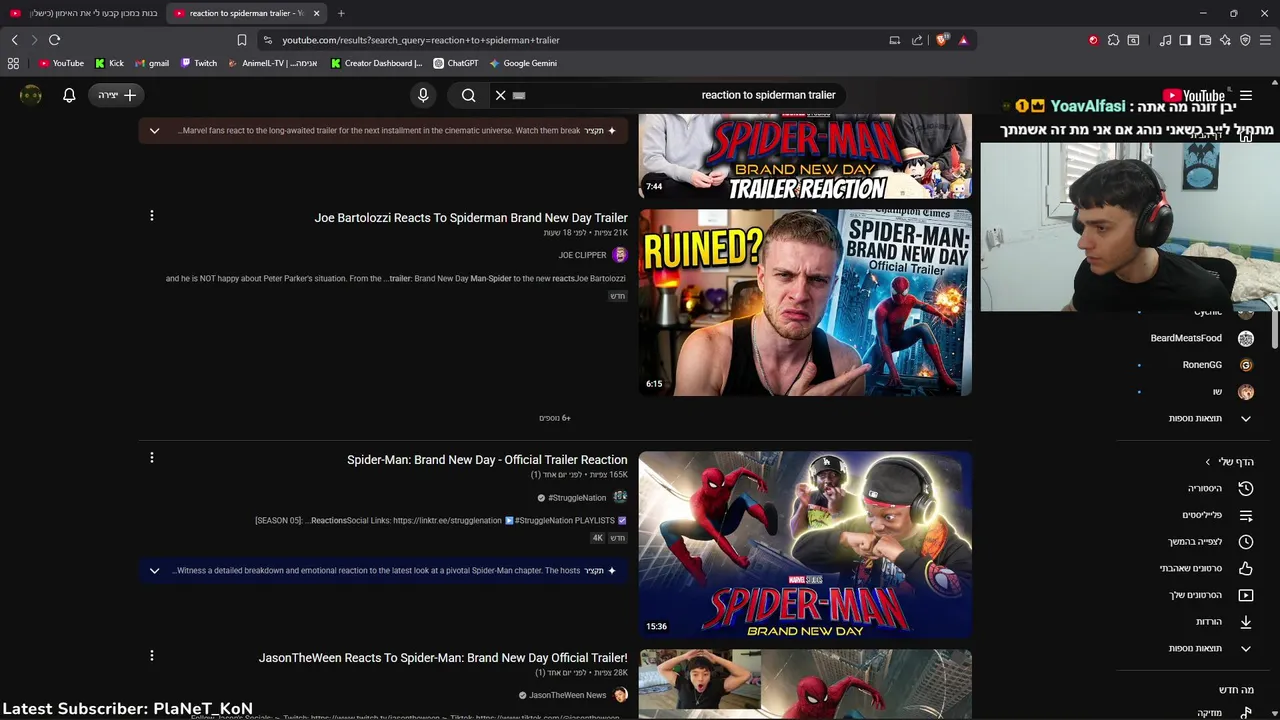Open the JasonTheWeen Reacts video title
The image size is (1280, 720).
pos(443,658)
